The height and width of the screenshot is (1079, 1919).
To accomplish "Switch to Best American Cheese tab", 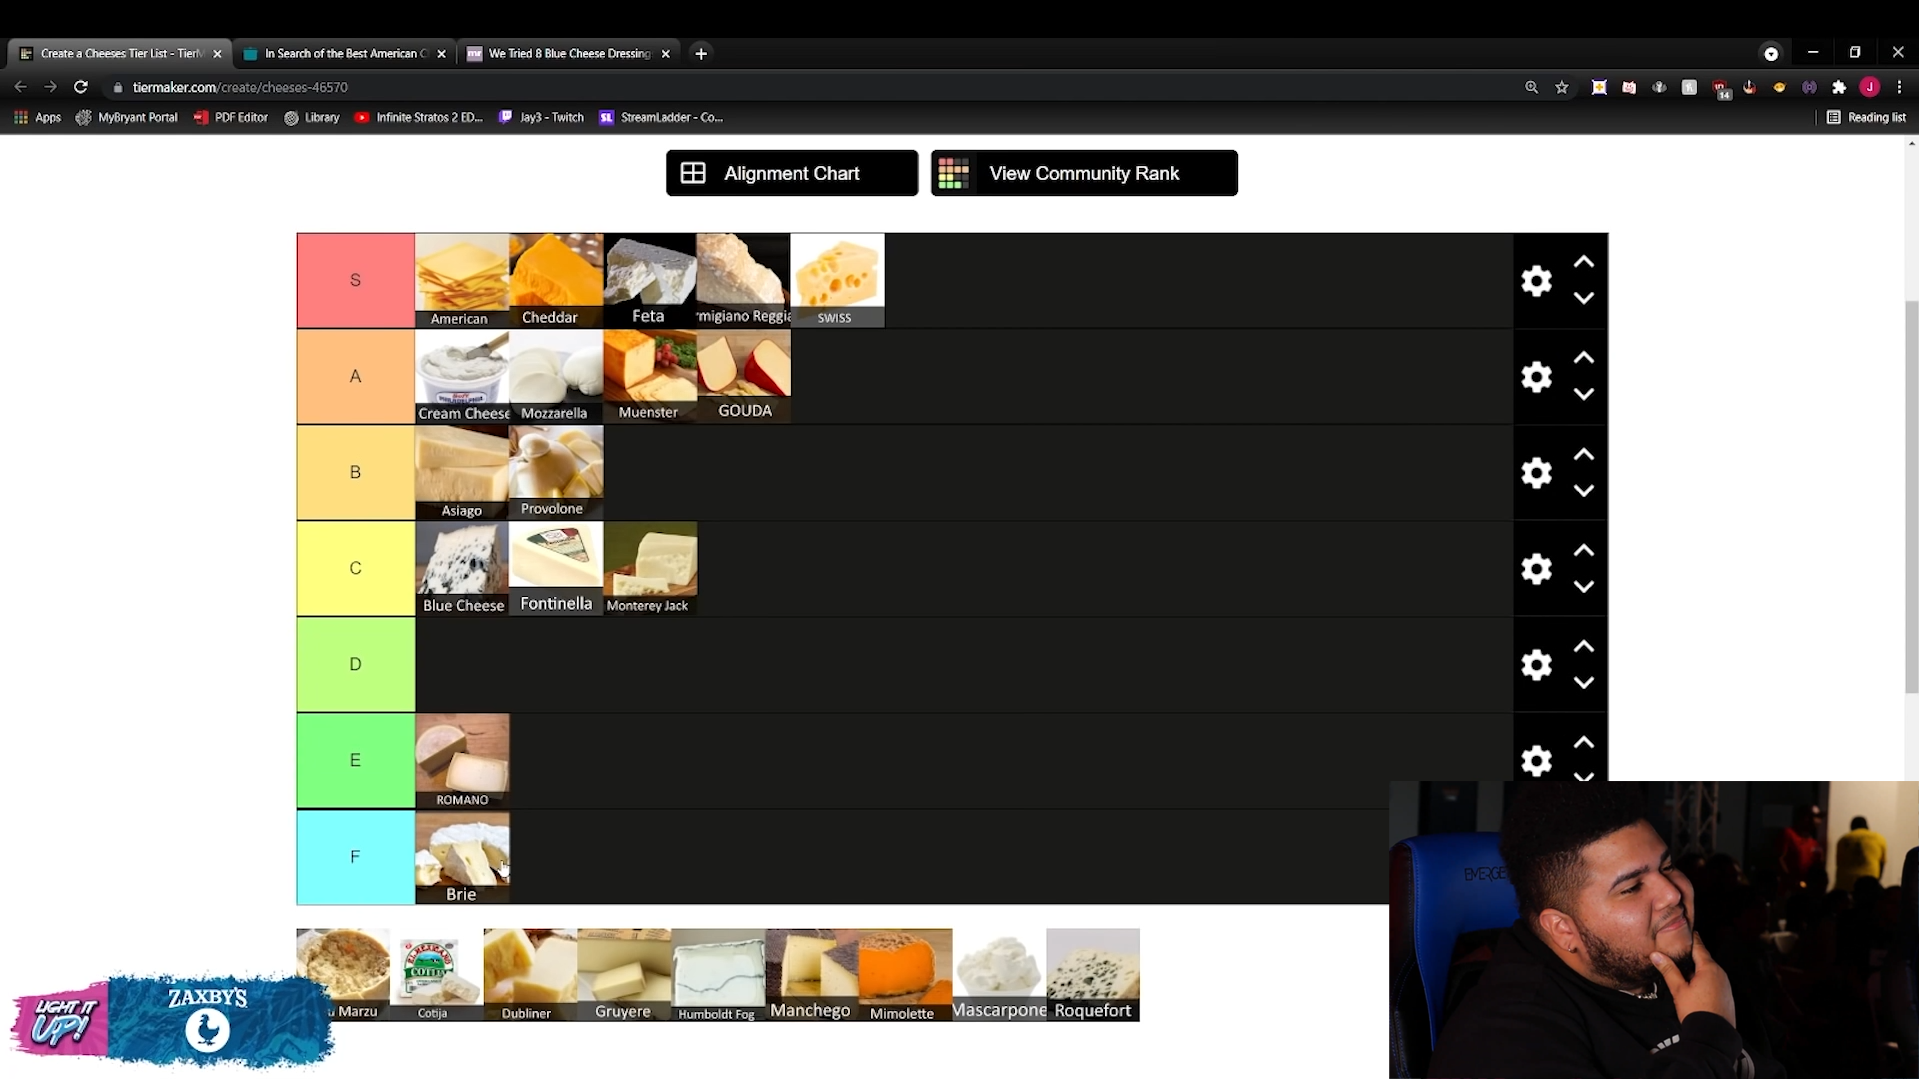I will [344, 54].
